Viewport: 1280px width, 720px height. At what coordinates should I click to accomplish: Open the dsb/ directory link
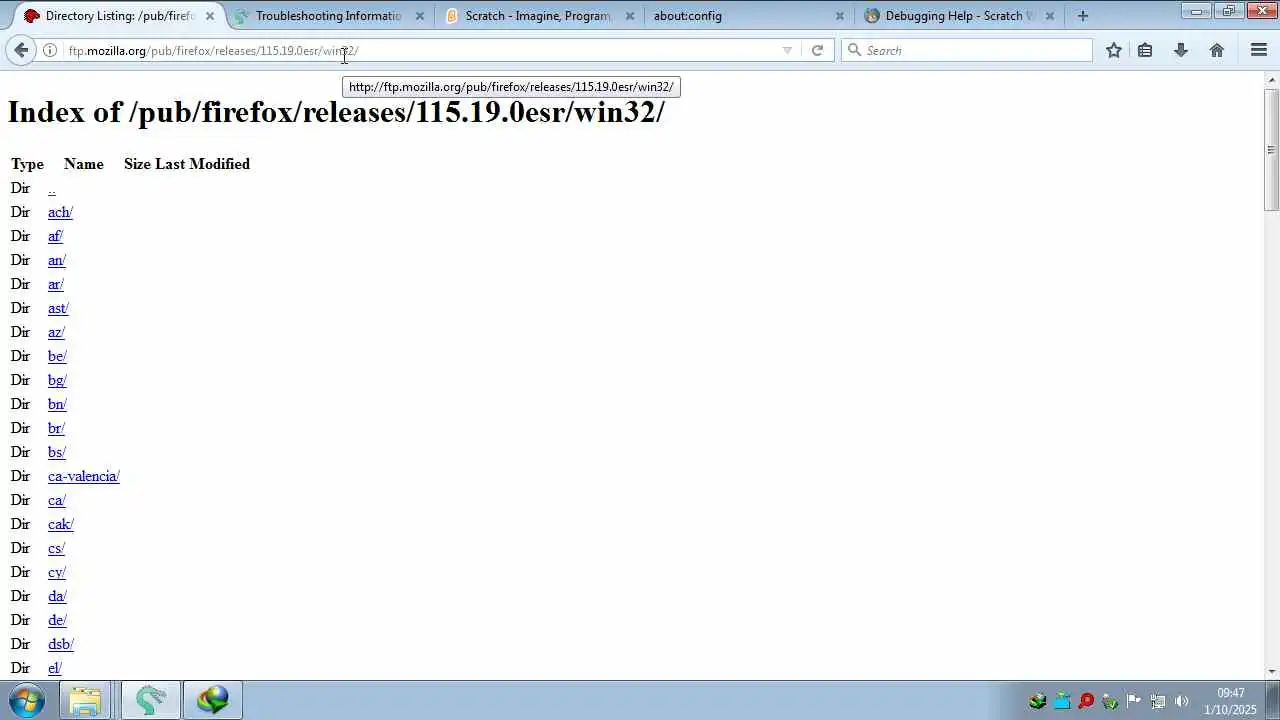pos(61,644)
